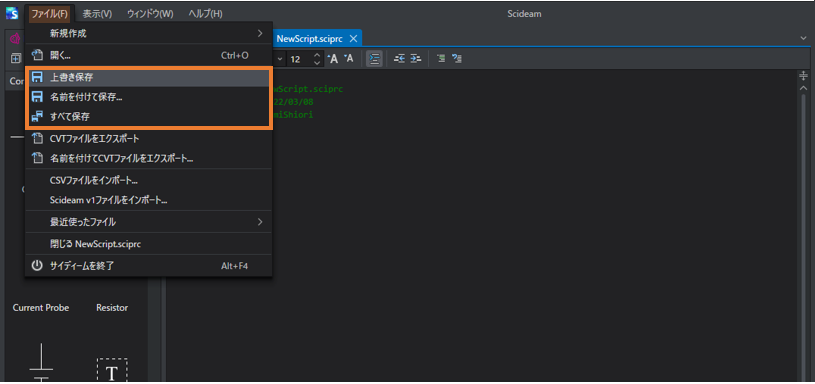Image resolution: width=815 pixels, height=384 pixels.
Task: Increase font size with stepper up arrow
Action: [x=318, y=55]
